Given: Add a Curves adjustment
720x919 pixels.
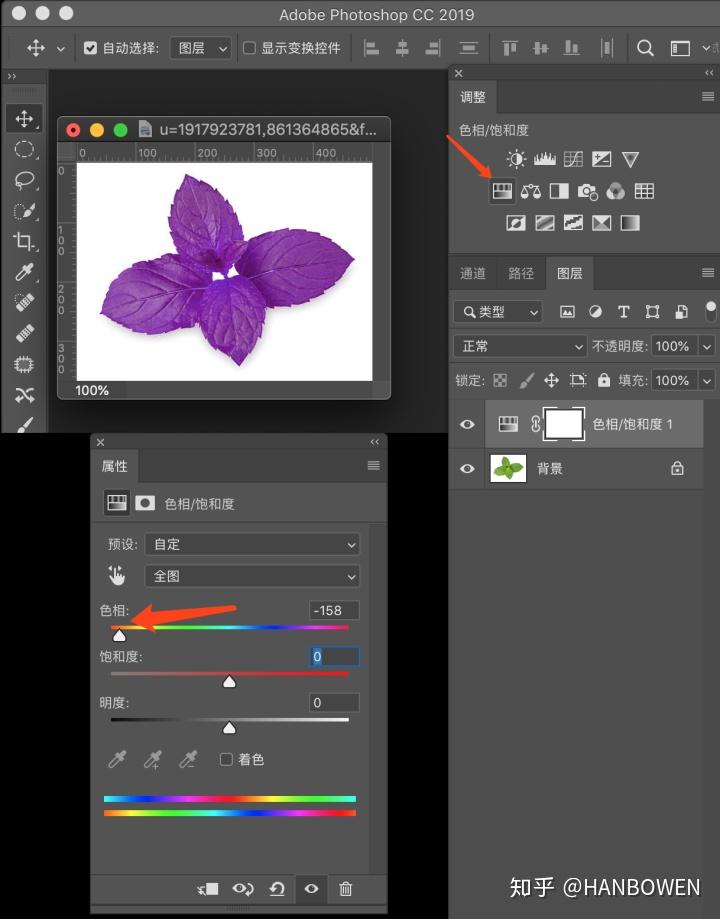Looking at the screenshot, I should [573, 159].
